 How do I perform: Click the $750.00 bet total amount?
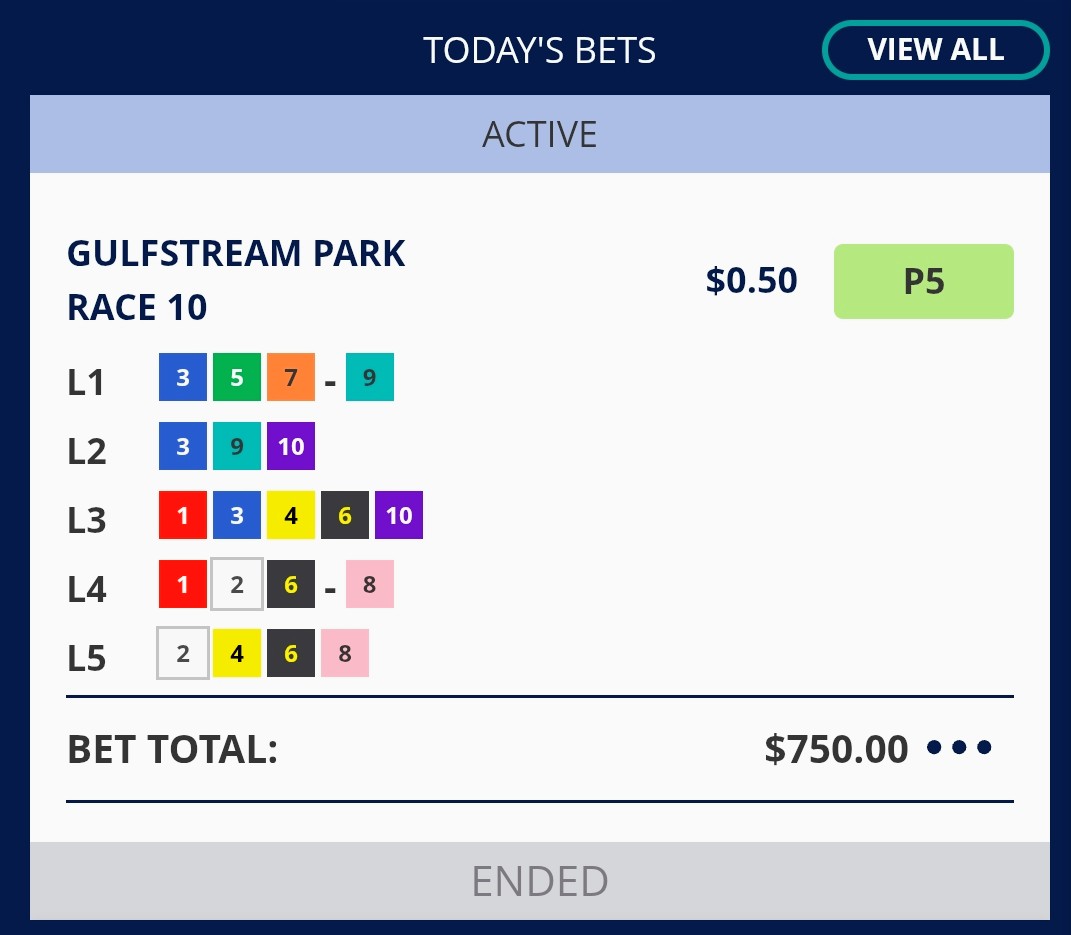(836, 748)
